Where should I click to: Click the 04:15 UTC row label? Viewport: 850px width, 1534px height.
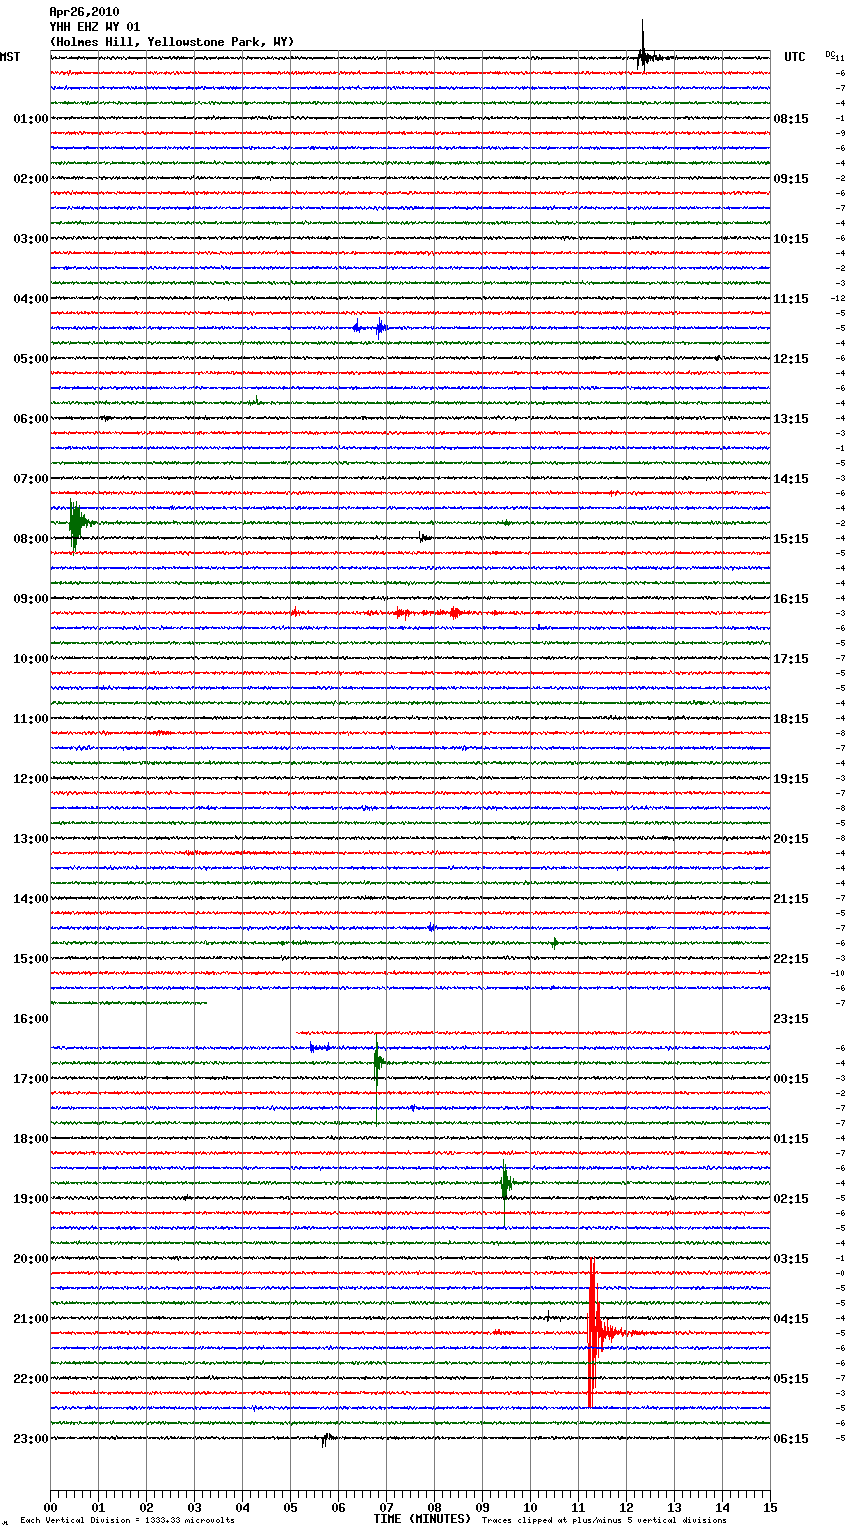click(x=791, y=1319)
